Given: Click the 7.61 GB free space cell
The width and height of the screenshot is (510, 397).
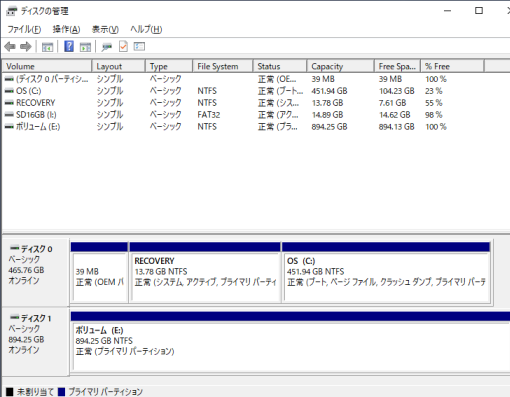Looking at the screenshot, I should click(392, 103).
